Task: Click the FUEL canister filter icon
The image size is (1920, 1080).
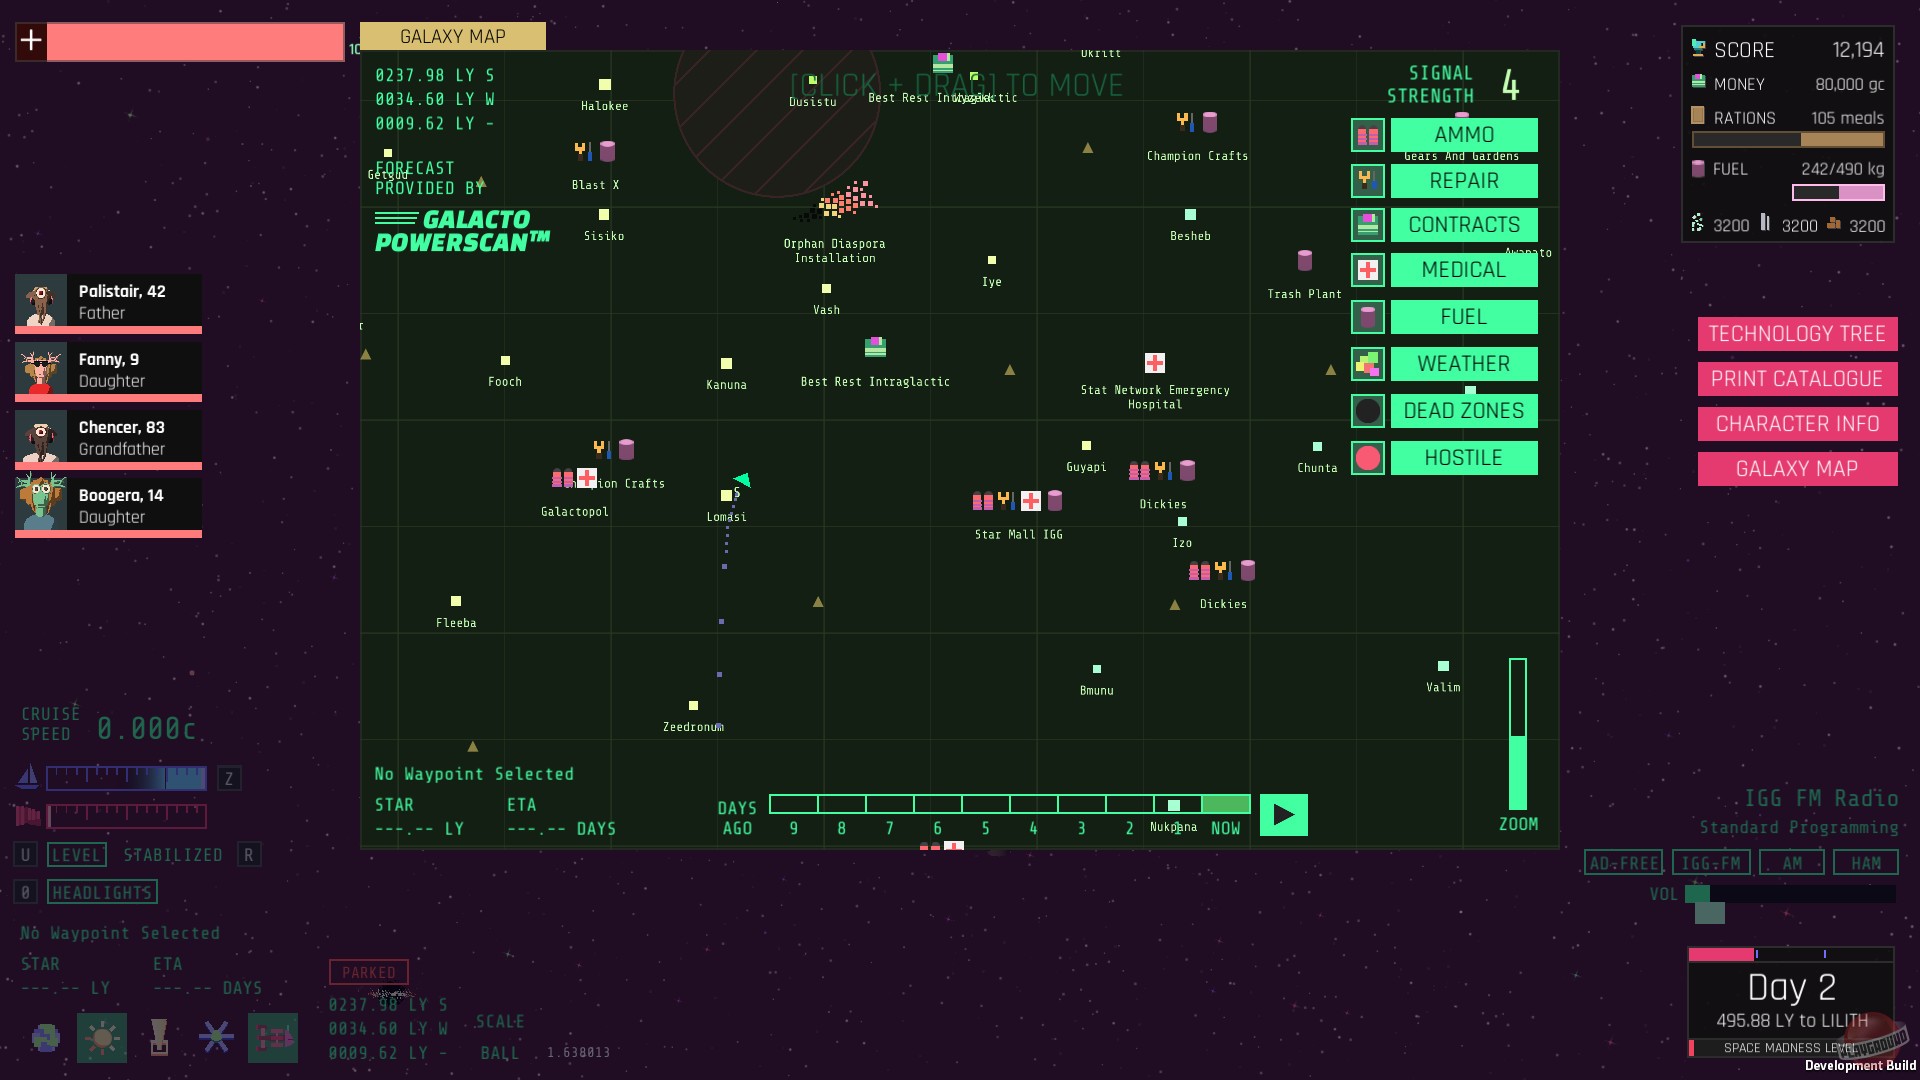Action: pos(1367,317)
